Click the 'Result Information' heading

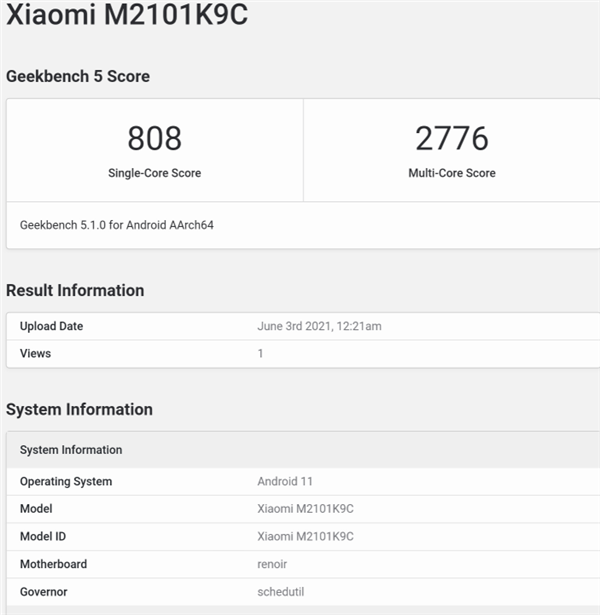75,291
